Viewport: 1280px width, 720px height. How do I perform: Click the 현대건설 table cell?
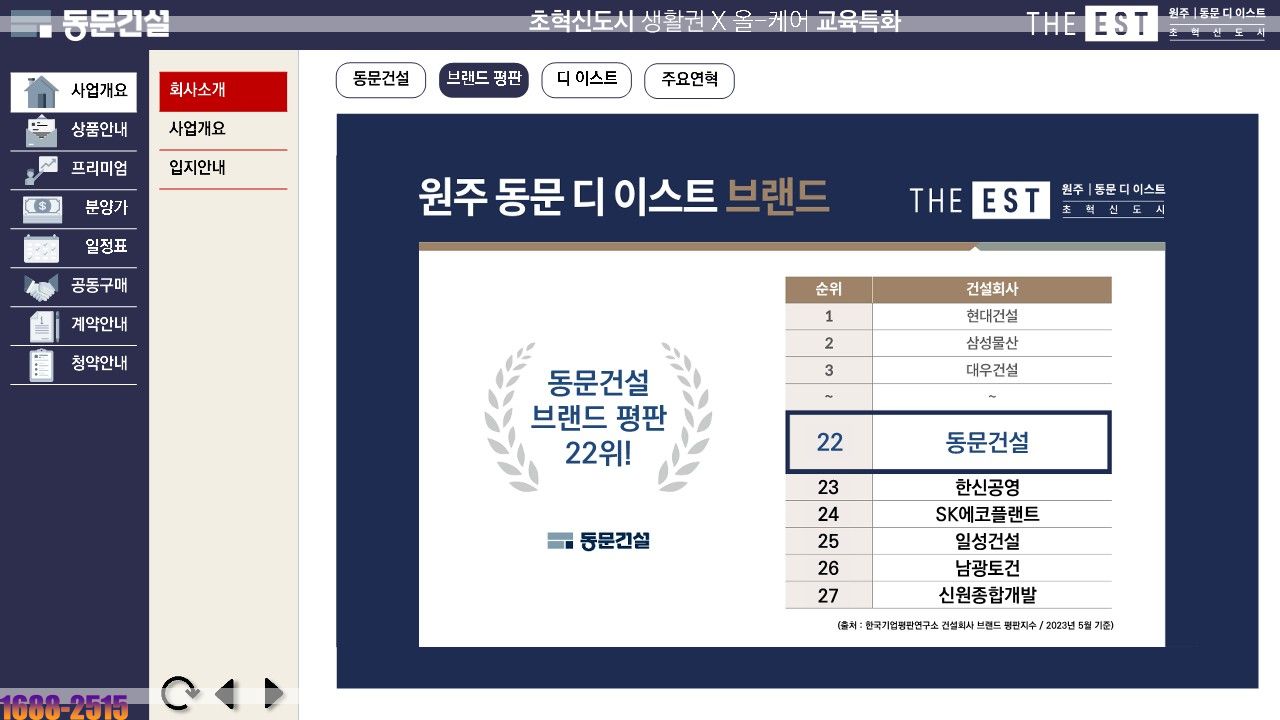point(992,316)
